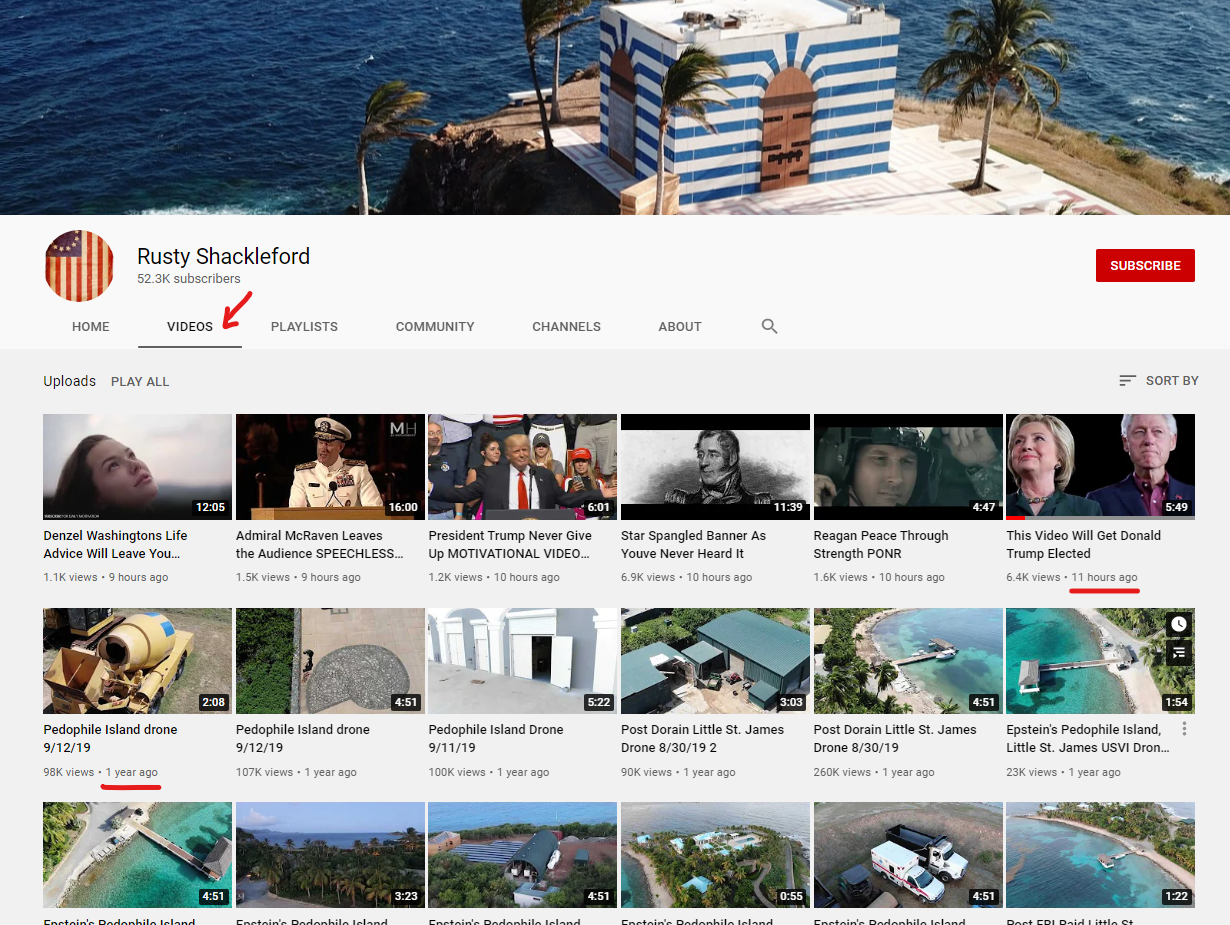
Task: Click the Play All button
Action: pyautogui.click(x=140, y=382)
